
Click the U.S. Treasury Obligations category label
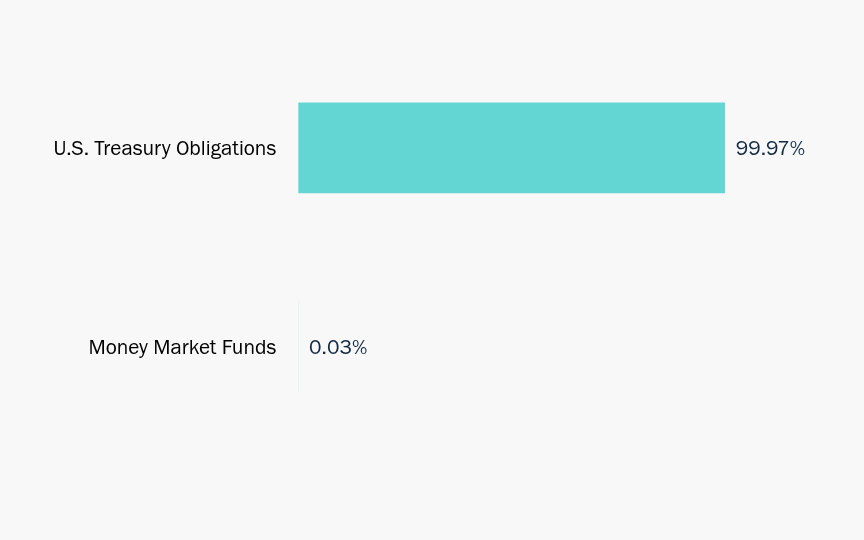pyautogui.click(x=165, y=149)
